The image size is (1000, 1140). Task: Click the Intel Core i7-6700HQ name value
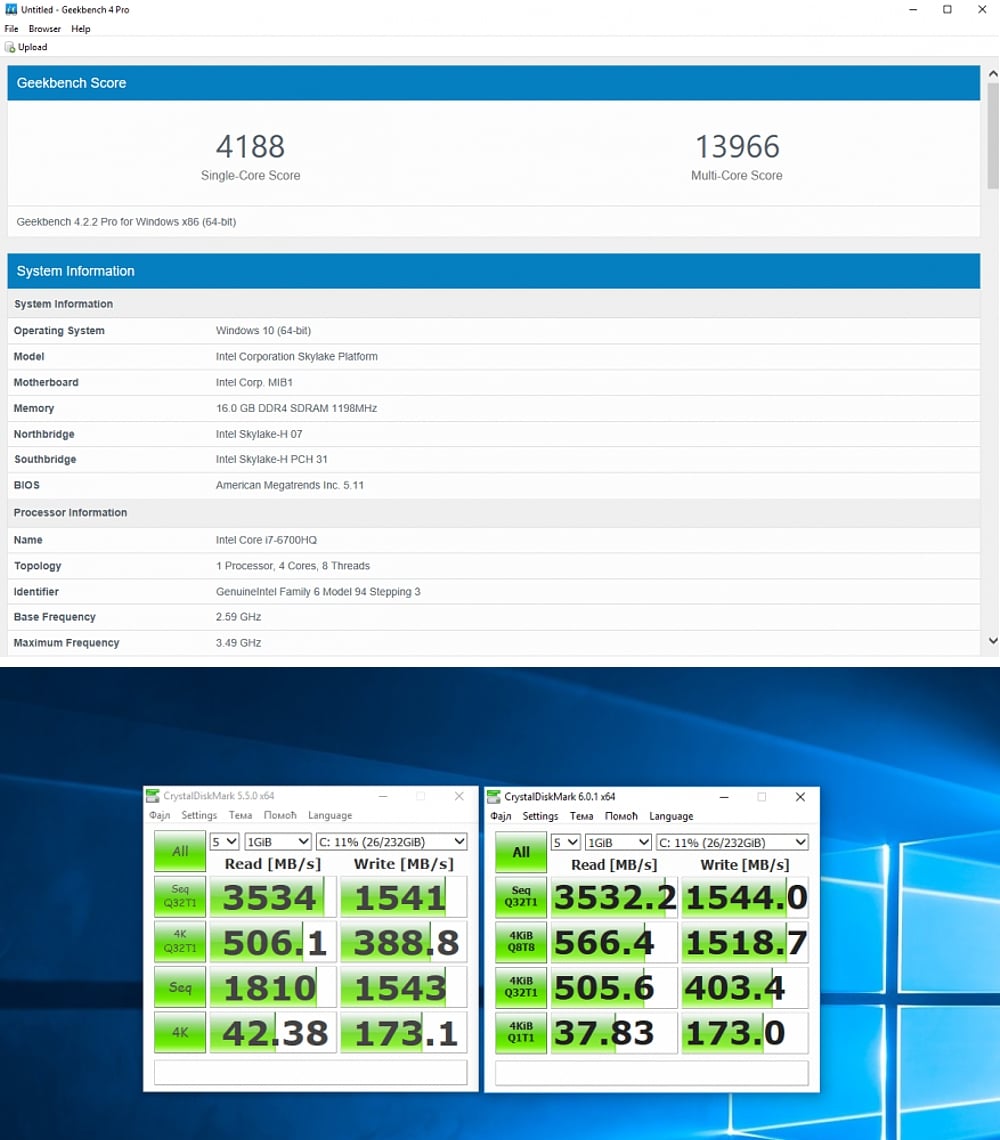pyautogui.click(x=266, y=540)
